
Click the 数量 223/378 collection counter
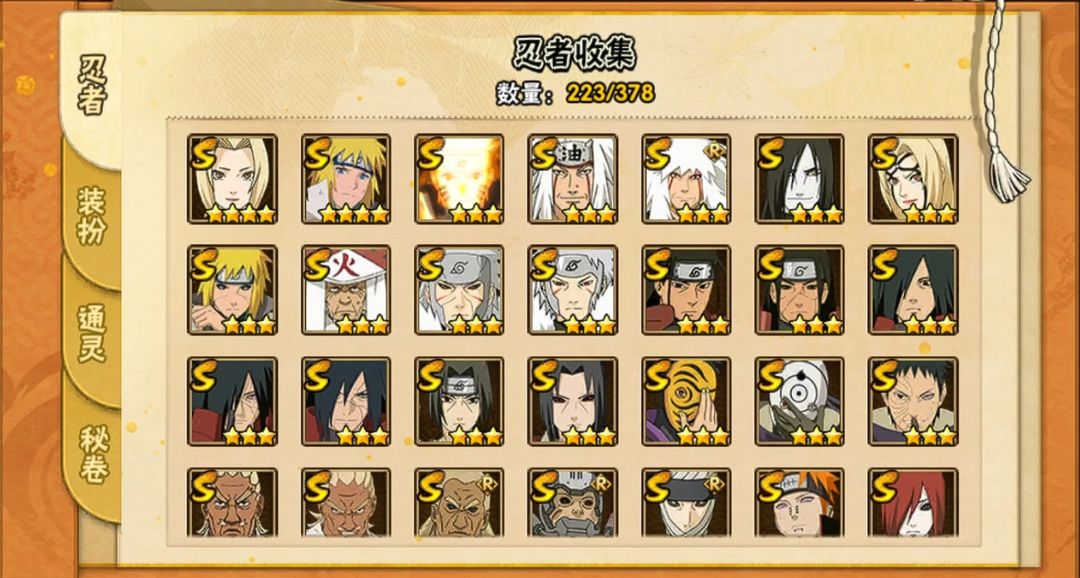click(x=575, y=92)
